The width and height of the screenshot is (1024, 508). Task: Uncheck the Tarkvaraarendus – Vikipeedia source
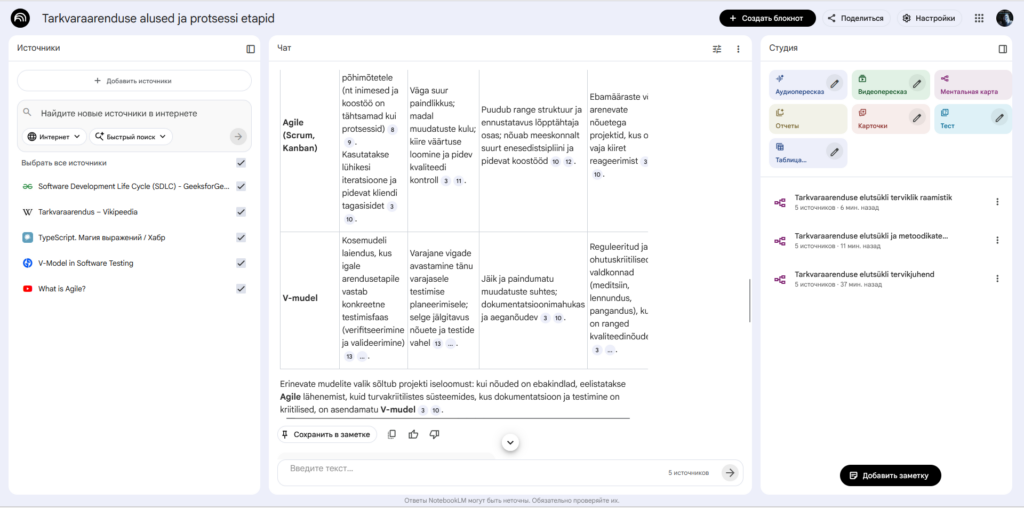pos(241,212)
